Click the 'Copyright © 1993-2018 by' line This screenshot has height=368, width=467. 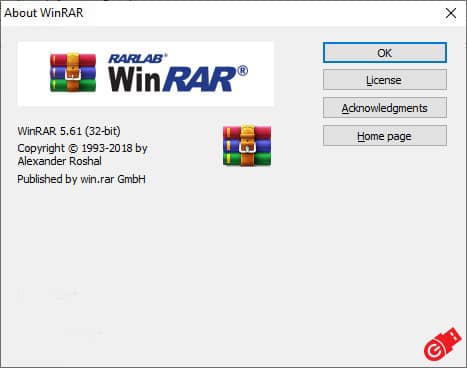coord(82,148)
